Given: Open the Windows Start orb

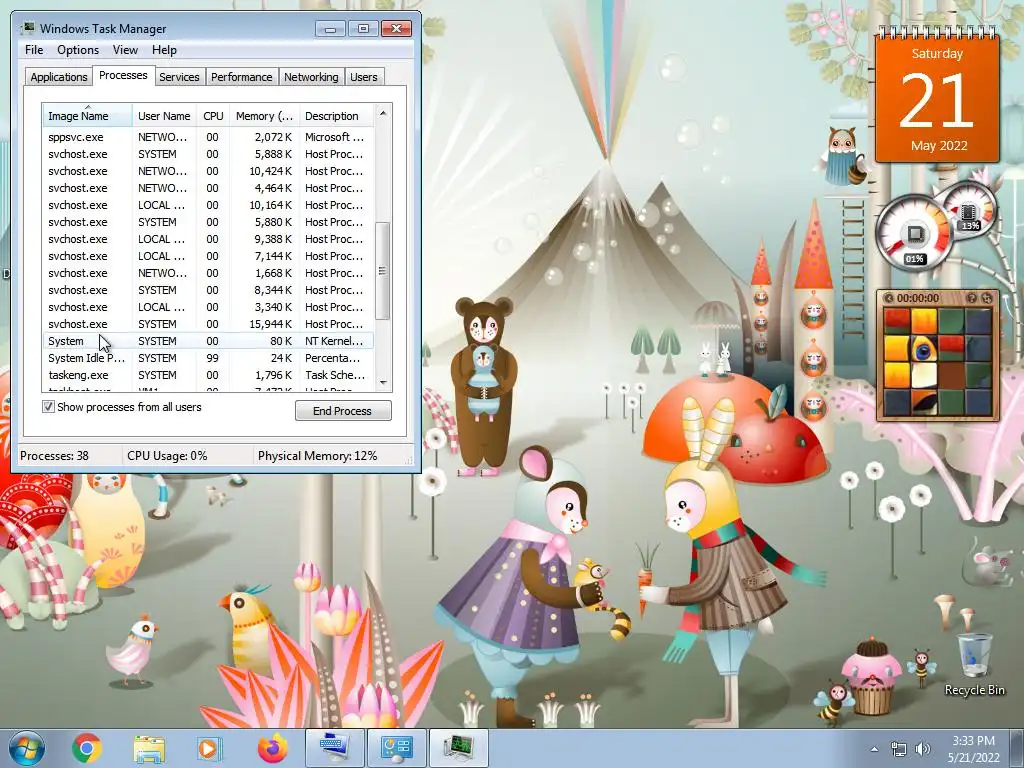Looking at the screenshot, I should click(x=27, y=748).
